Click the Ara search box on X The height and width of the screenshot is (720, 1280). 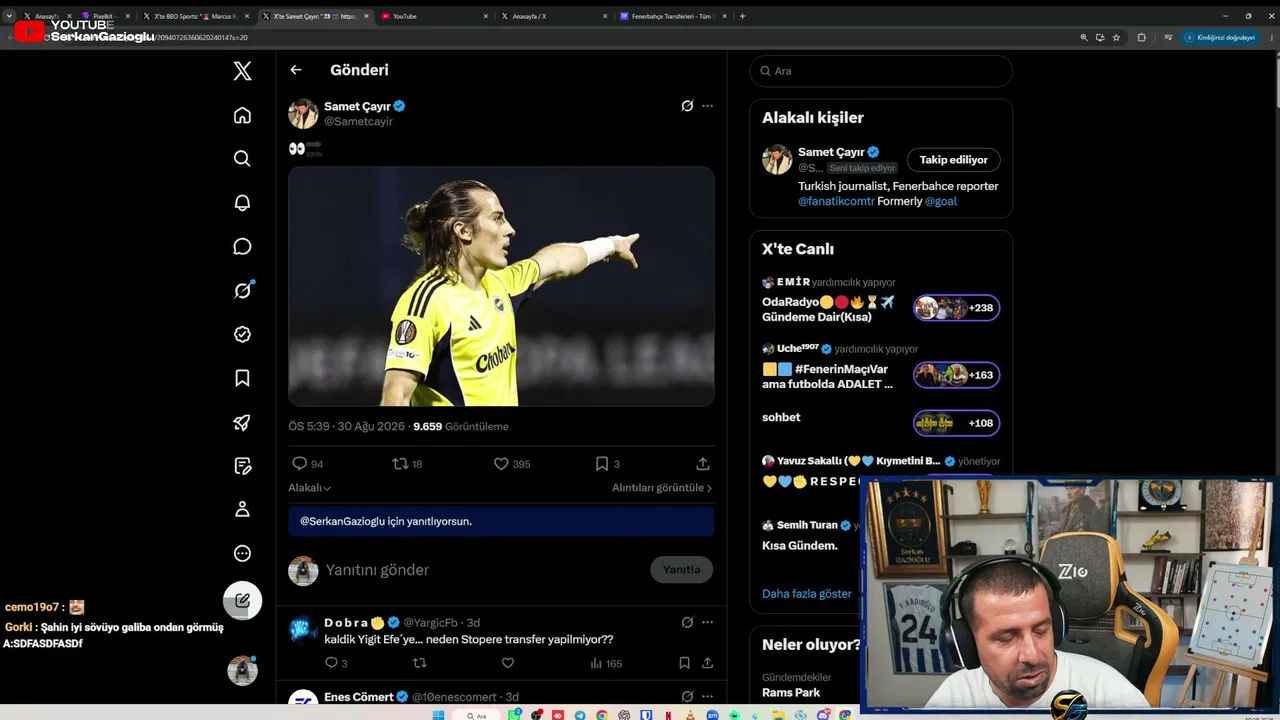pos(881,71)
